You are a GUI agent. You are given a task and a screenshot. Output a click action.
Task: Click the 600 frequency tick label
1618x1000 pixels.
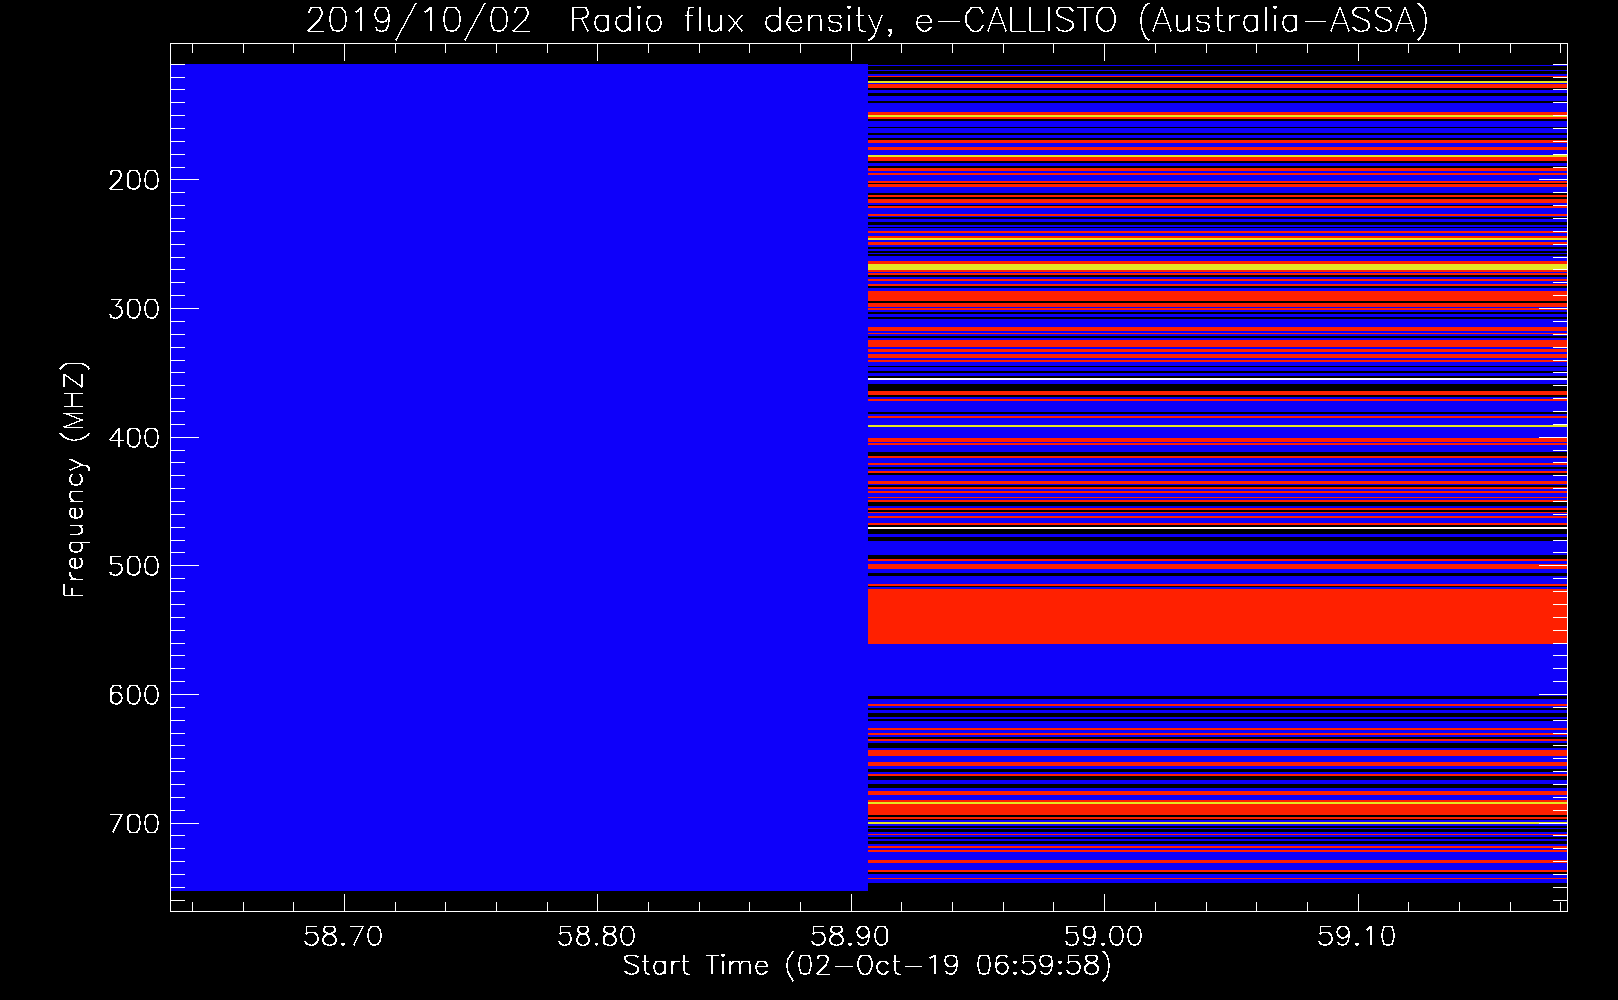(134, 695)
